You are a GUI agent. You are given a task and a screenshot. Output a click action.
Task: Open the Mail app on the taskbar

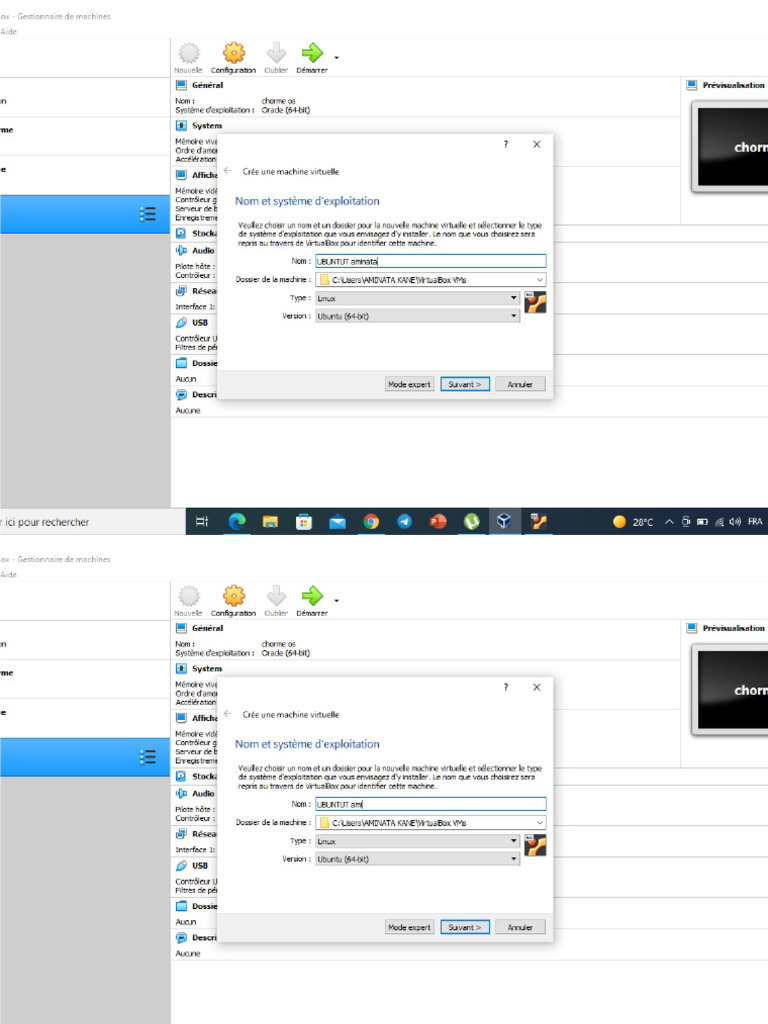click(338, 521)
